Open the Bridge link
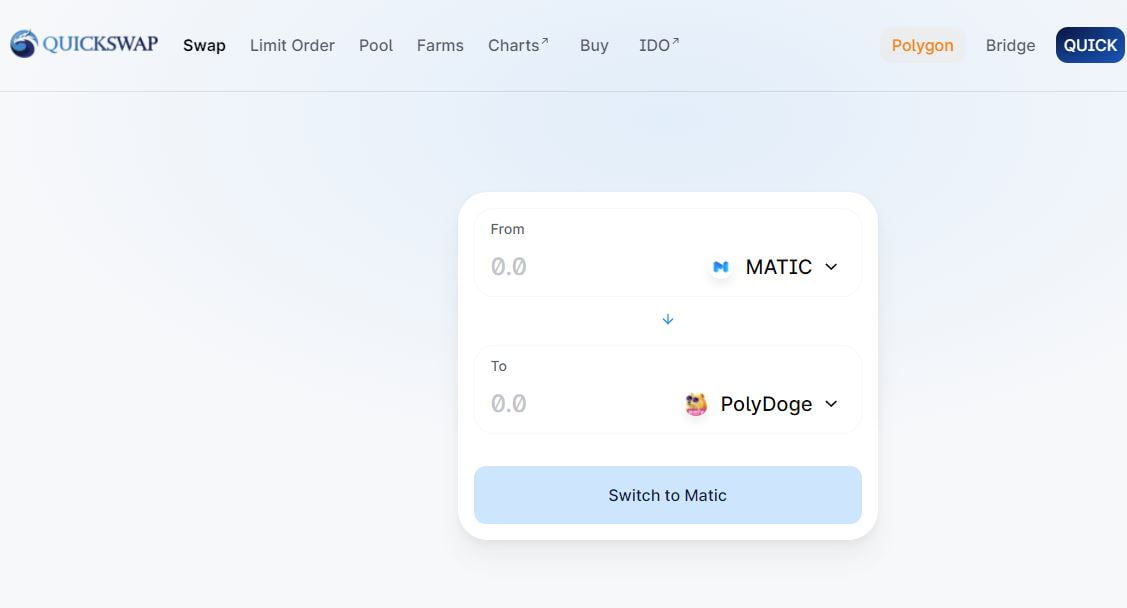Viewport: 1127px width, 608px height. tap(1010, 46)
